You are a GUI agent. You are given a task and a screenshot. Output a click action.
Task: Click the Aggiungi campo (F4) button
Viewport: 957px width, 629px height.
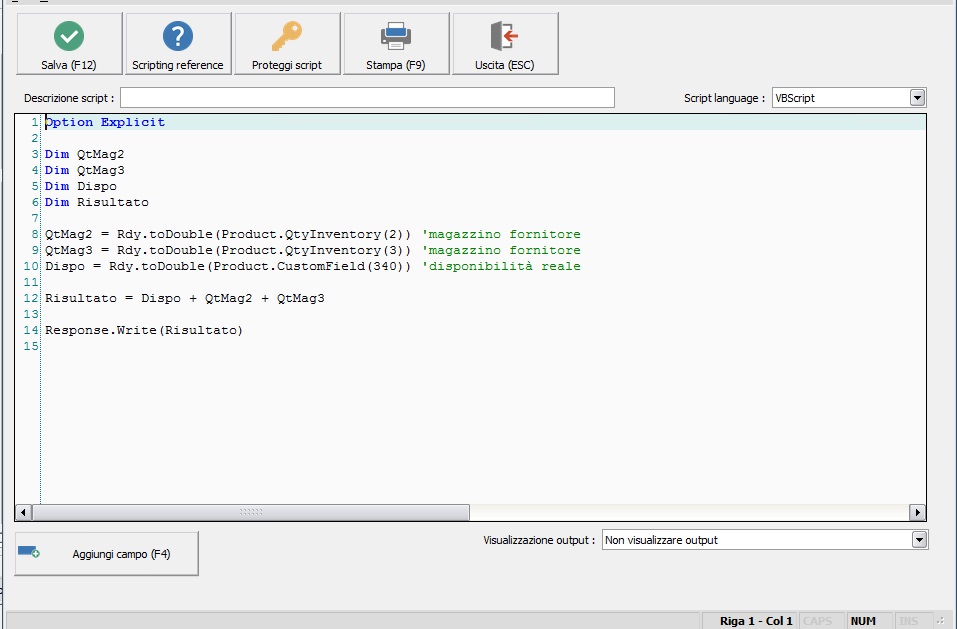click(107, 553)
